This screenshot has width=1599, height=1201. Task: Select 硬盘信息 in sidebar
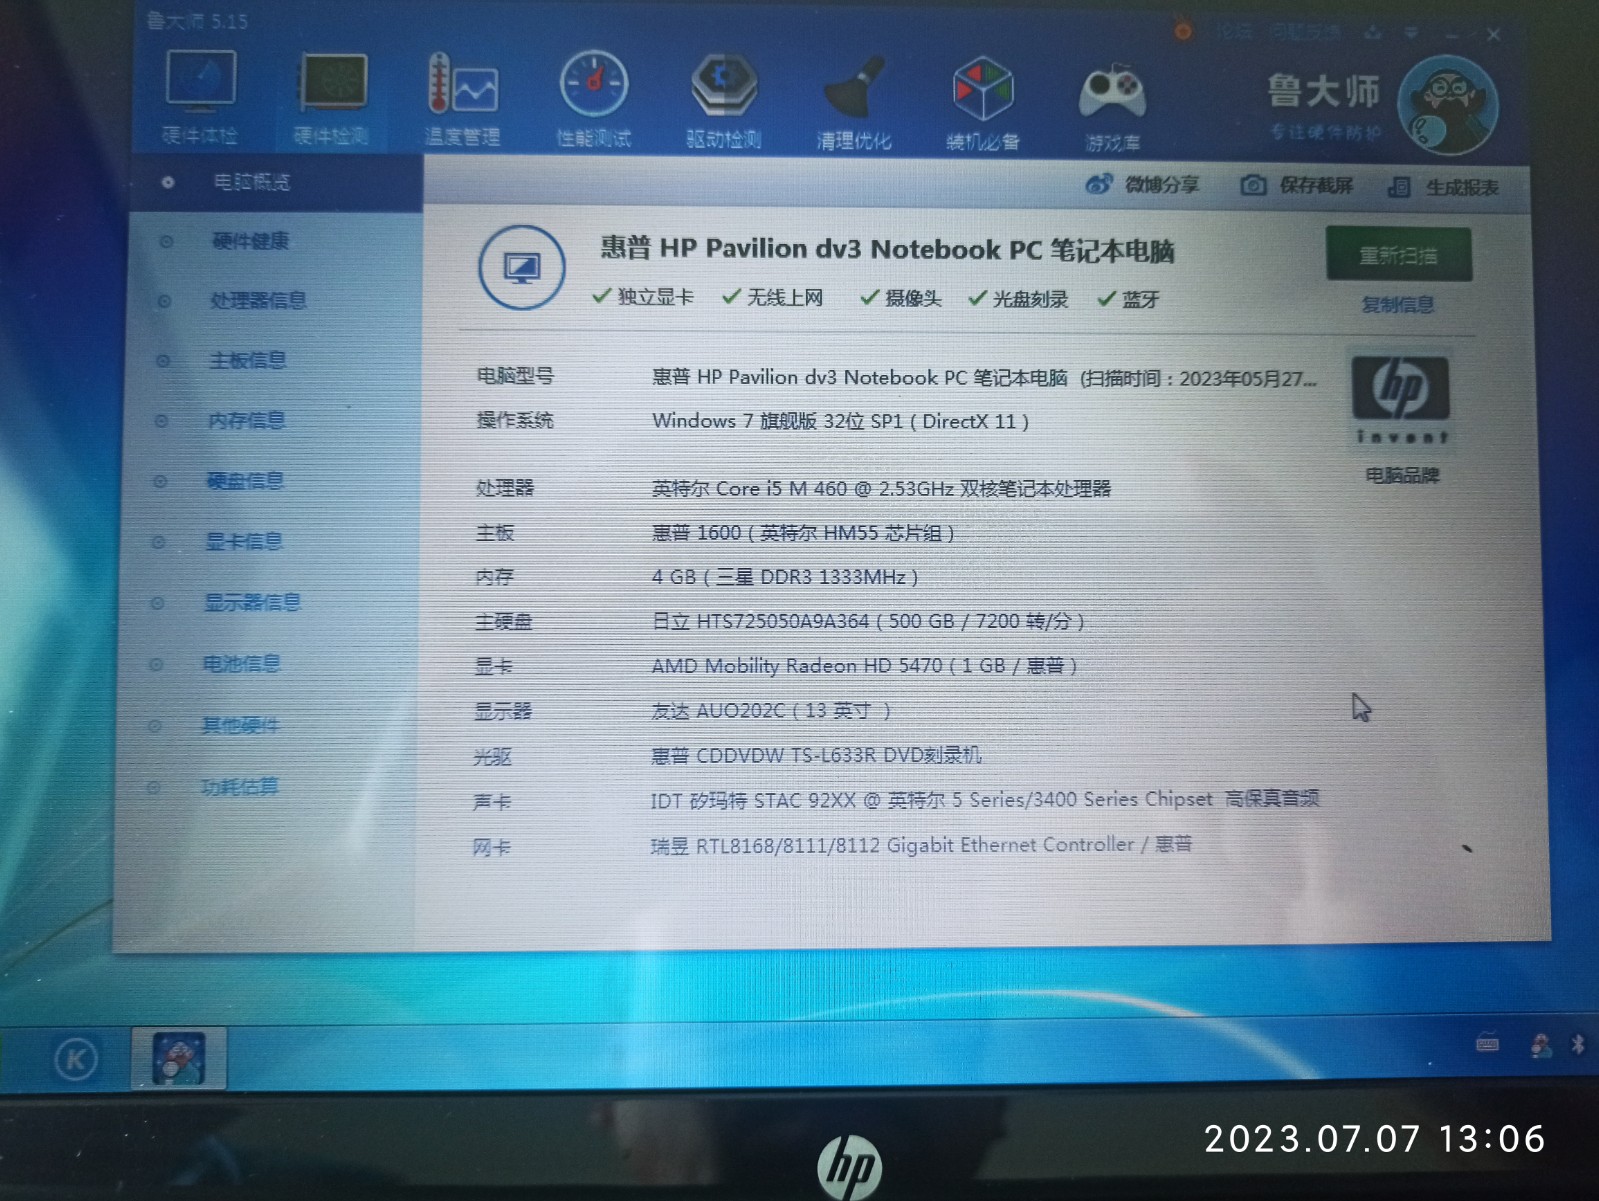(245, 481)
